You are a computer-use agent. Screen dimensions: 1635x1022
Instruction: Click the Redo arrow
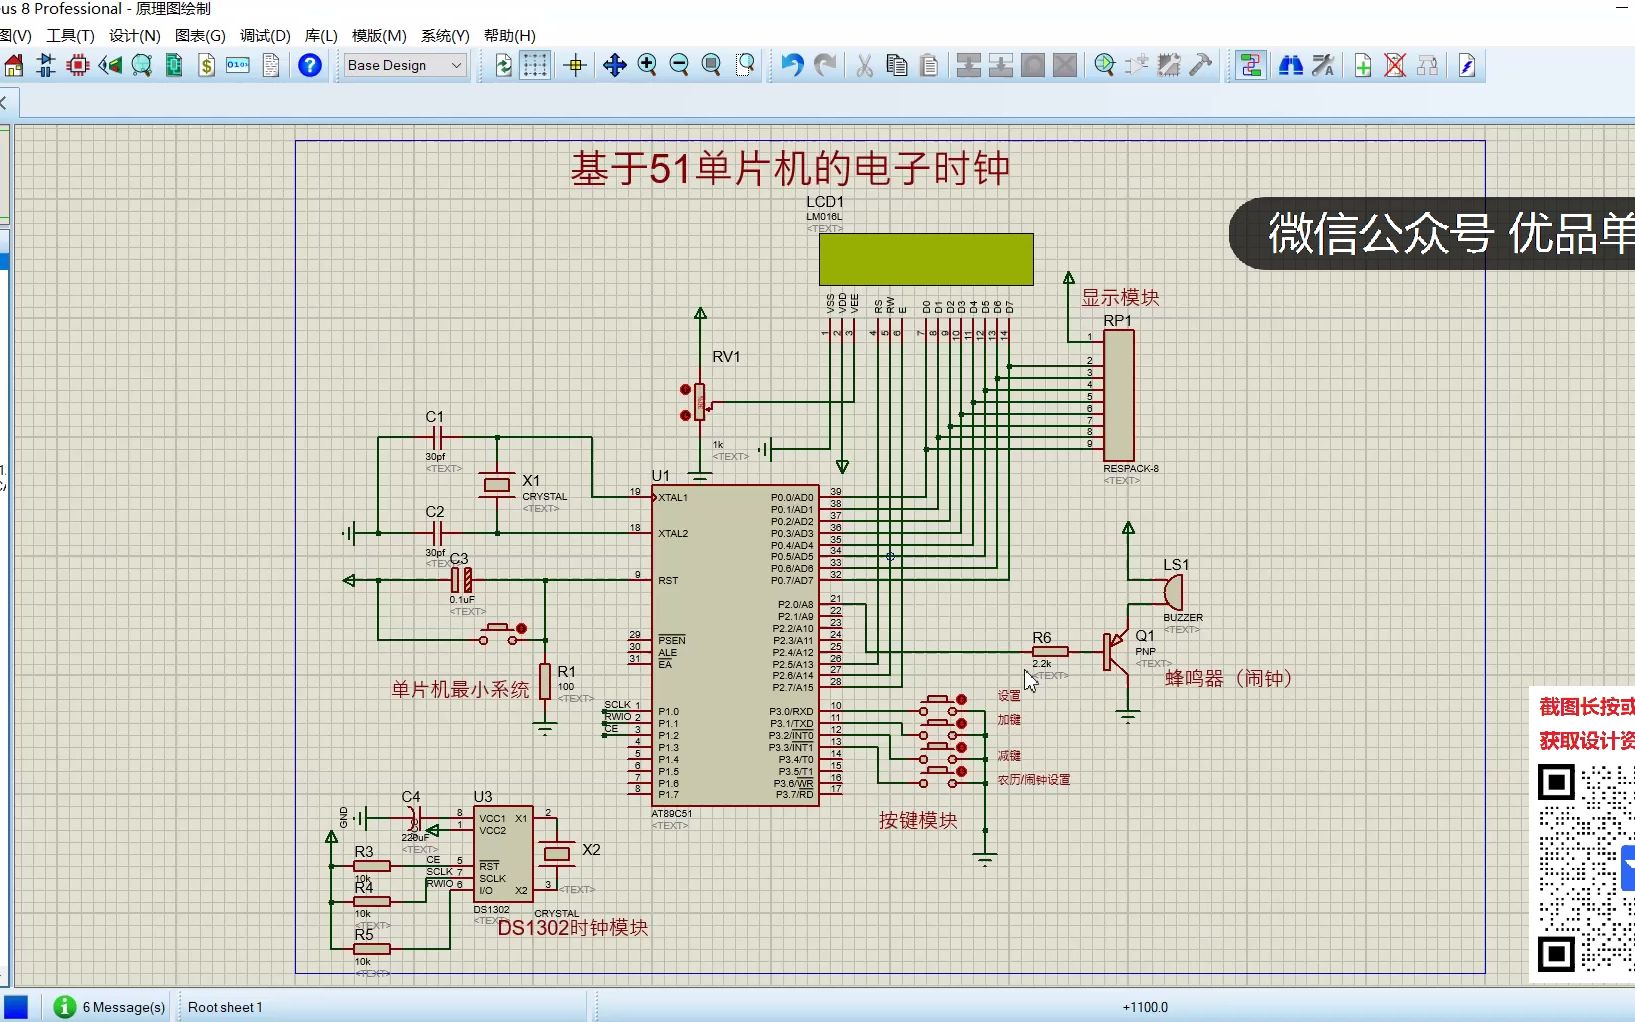(x=825, y=66)
